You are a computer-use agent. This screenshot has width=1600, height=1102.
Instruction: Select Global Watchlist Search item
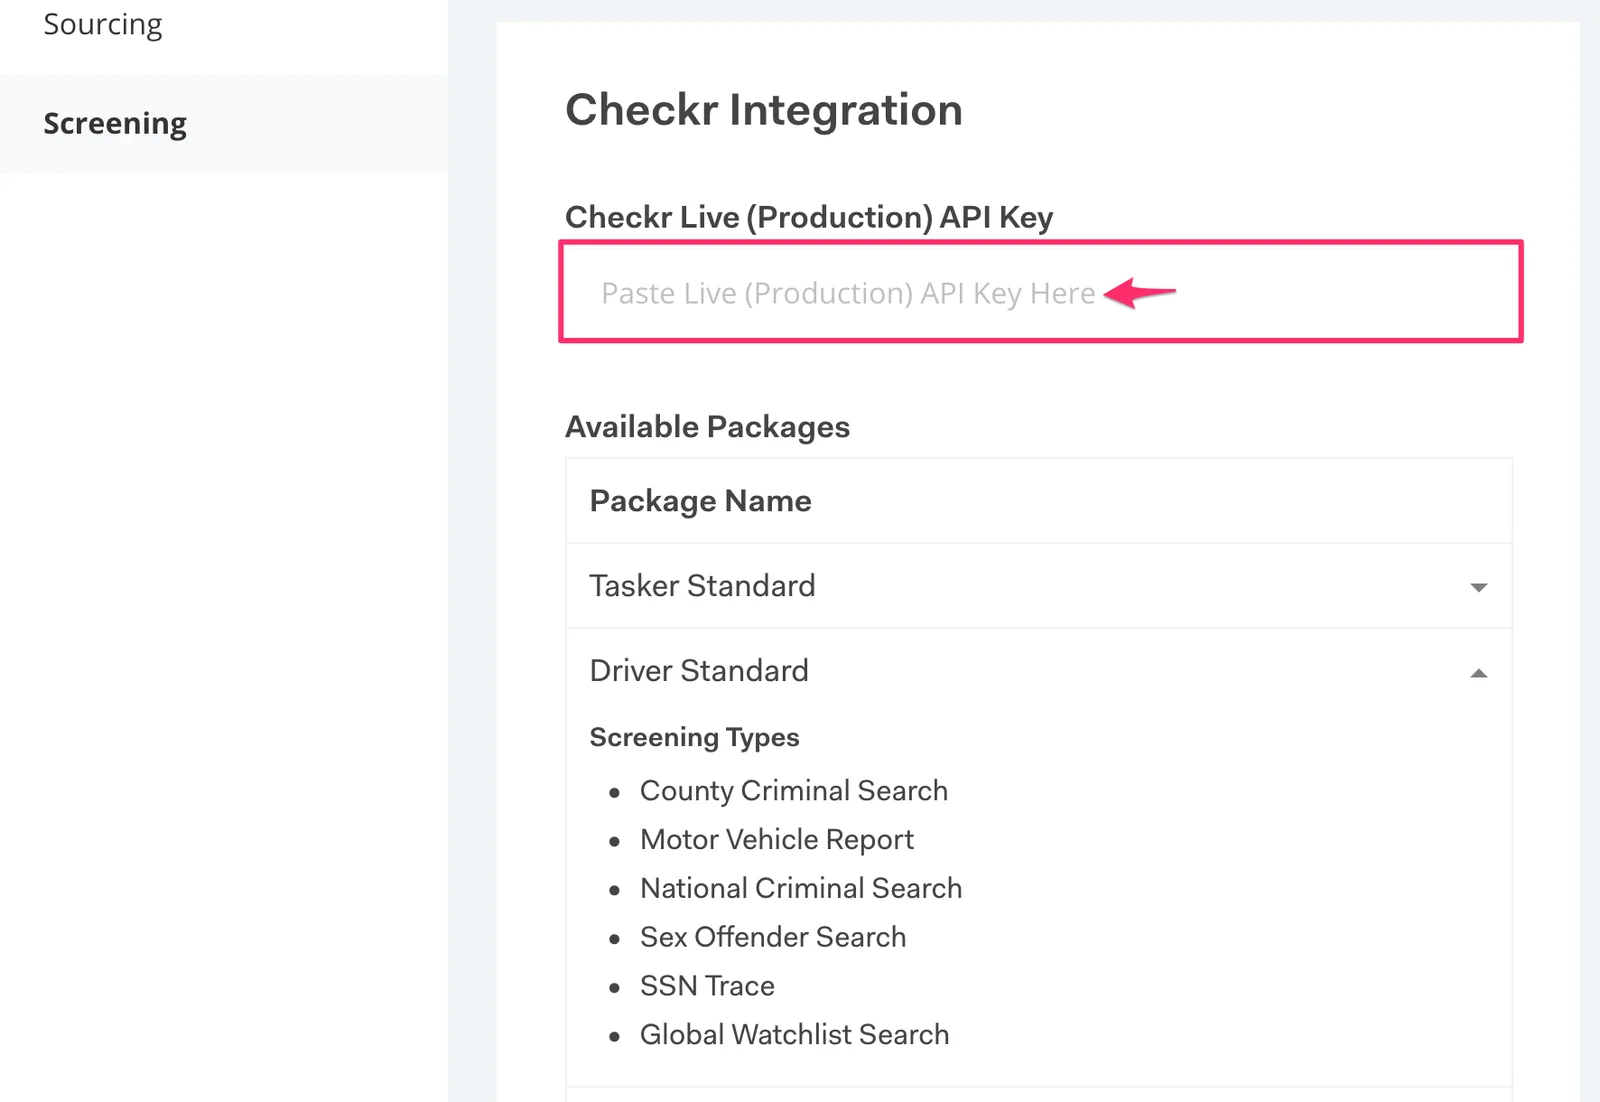pos(794,1035)
